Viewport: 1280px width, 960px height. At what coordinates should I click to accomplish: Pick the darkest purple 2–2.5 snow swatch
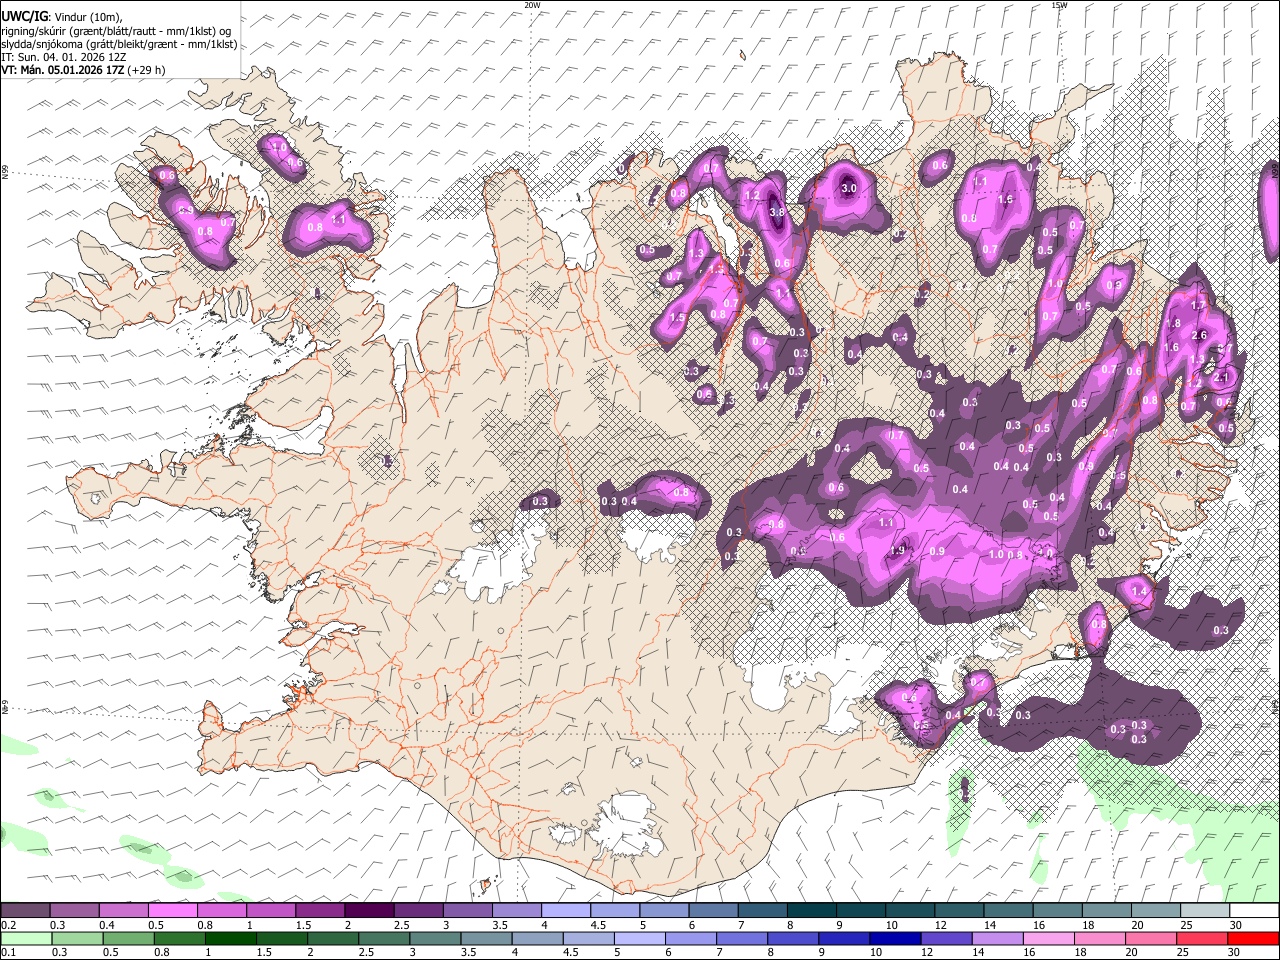[x=369, y=911]
